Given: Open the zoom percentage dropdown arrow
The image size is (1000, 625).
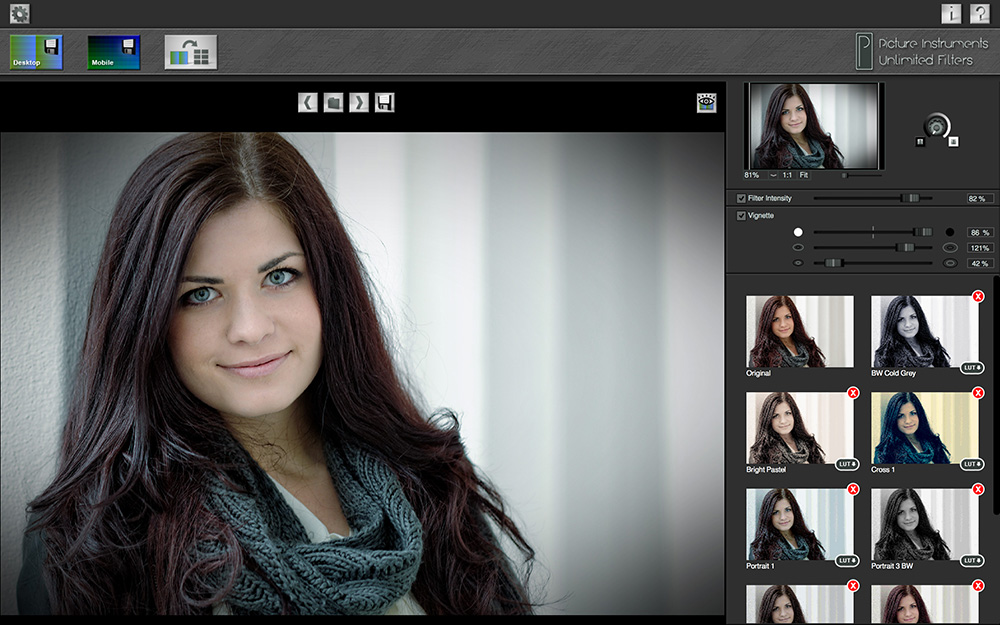Looking at the screenshot, I should 773,175.
